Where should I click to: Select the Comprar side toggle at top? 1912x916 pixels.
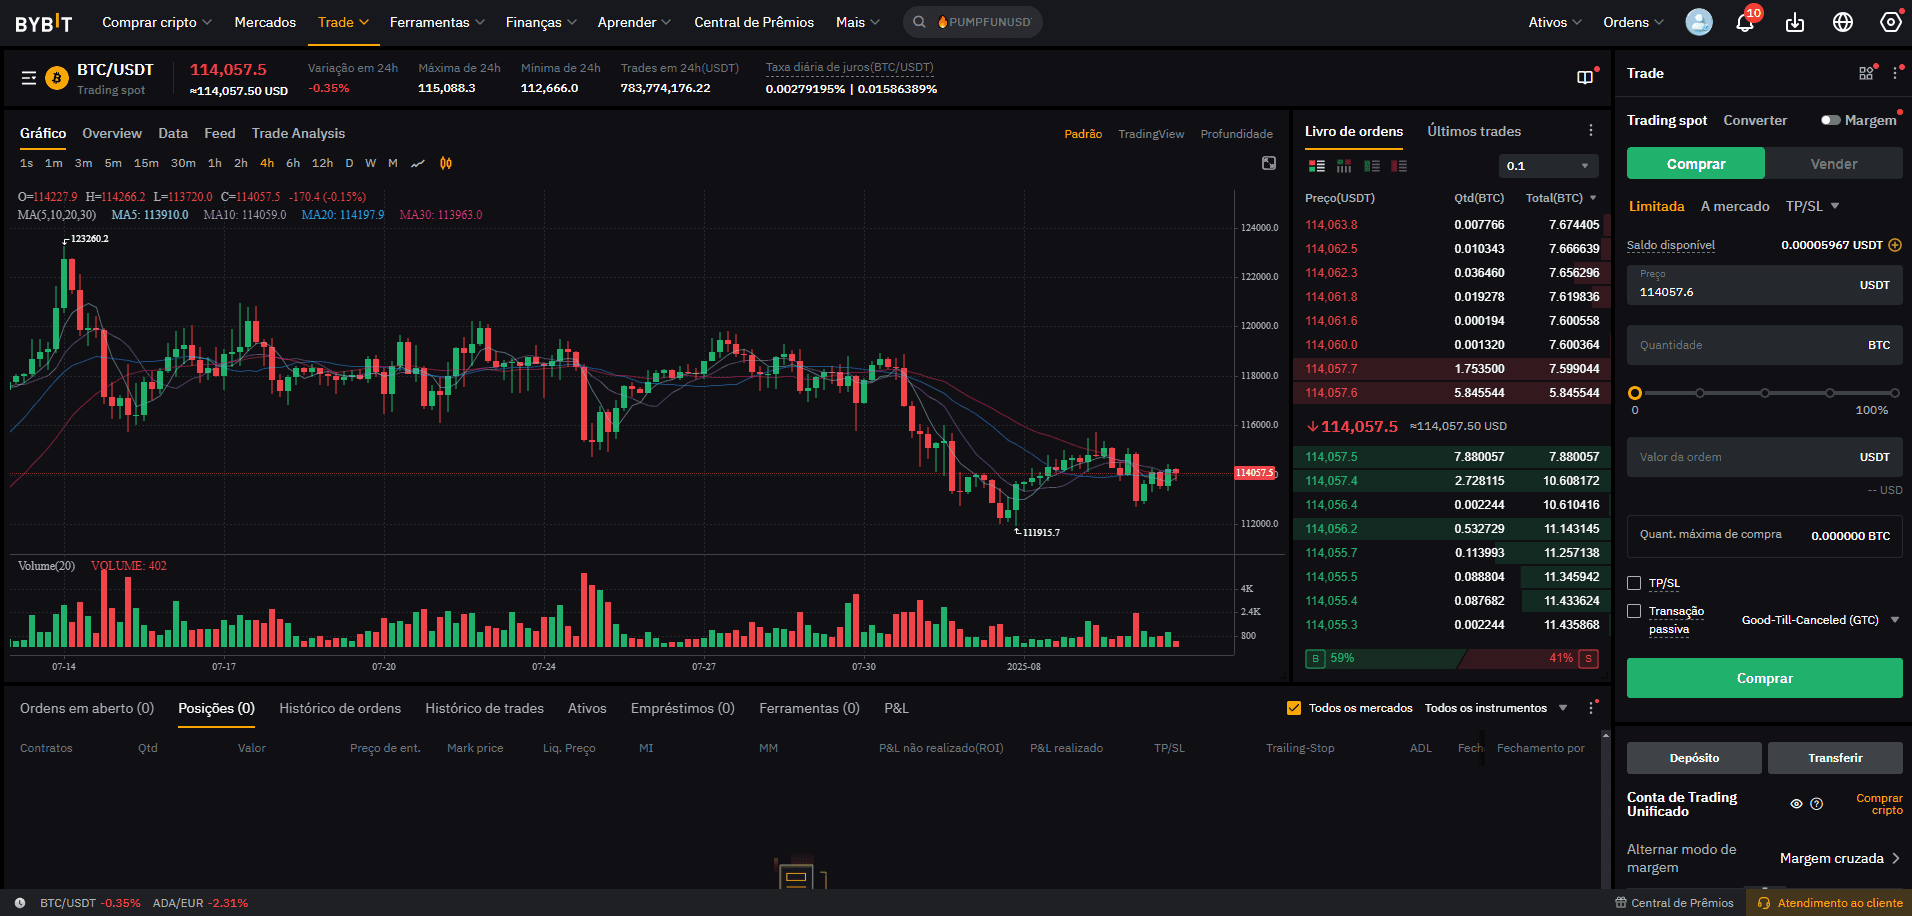[x=1696, y=164]
